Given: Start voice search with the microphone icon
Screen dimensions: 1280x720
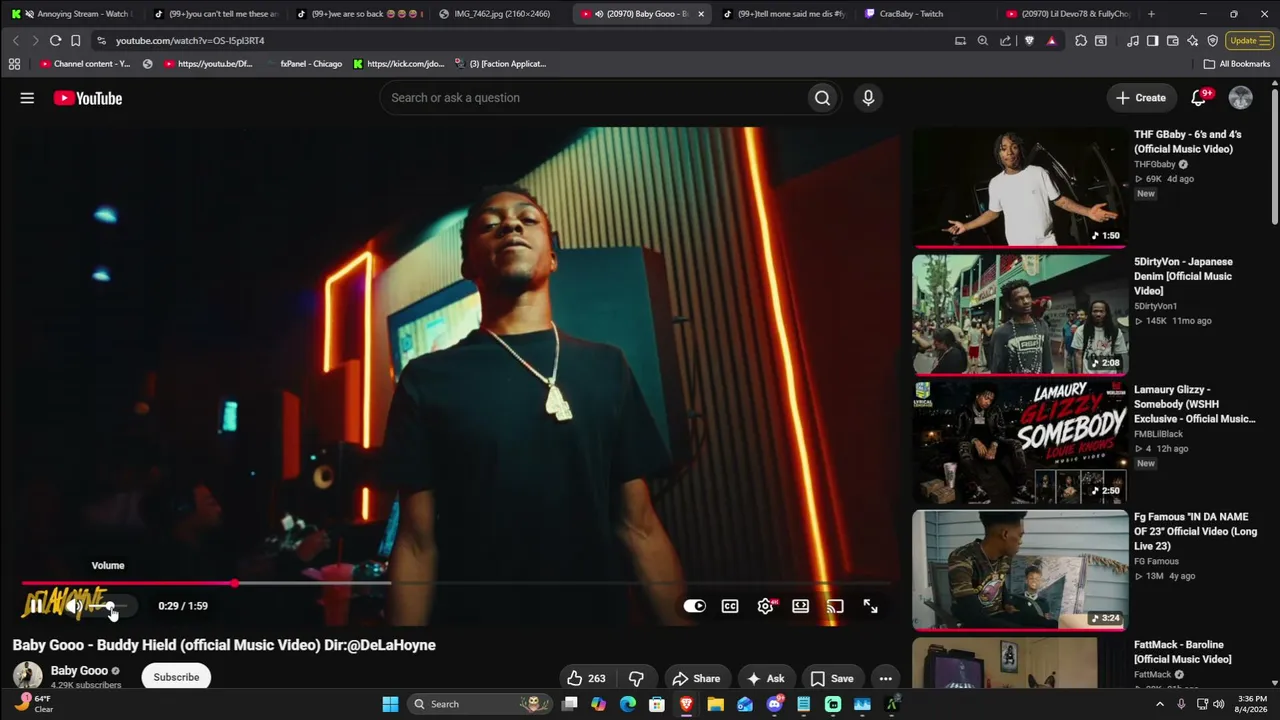Looking at the screenshot, I should [x=868, y=98].
